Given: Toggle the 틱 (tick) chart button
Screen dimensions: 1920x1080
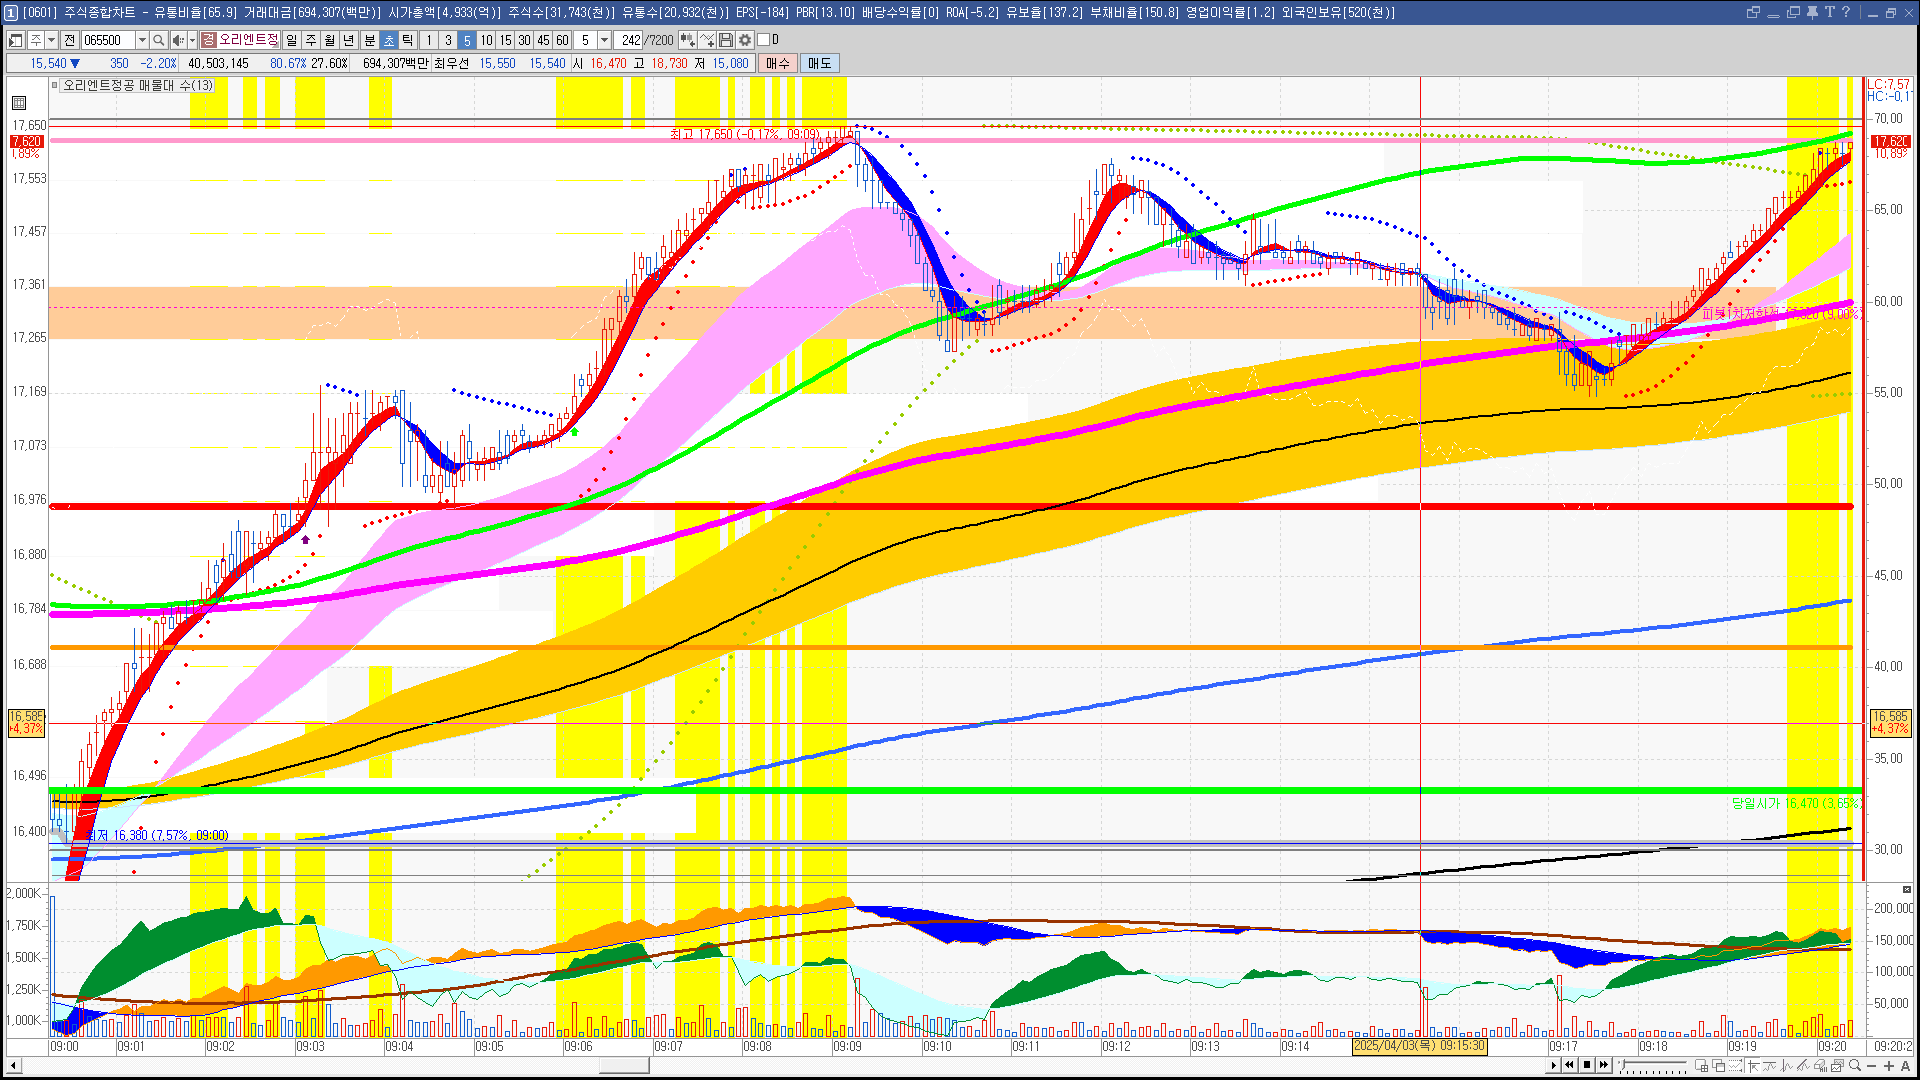Looking at the screenshot, I should [407, 40].
